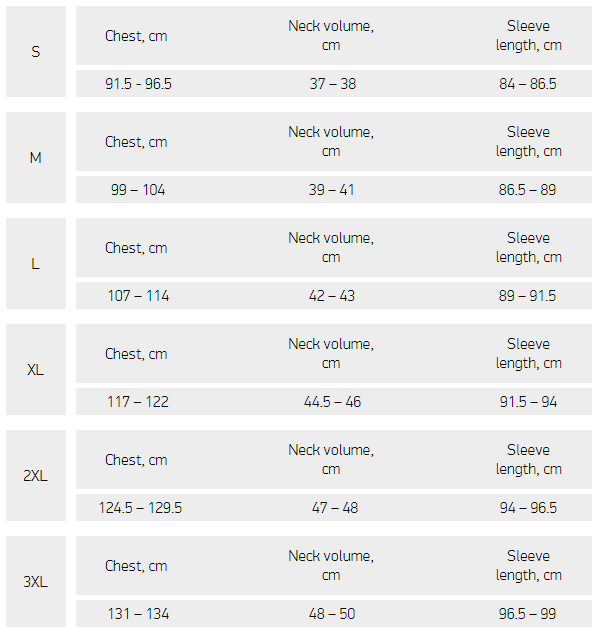Select the L size label cell
This screenshot has height=634, width=599.
coord(36,264)
